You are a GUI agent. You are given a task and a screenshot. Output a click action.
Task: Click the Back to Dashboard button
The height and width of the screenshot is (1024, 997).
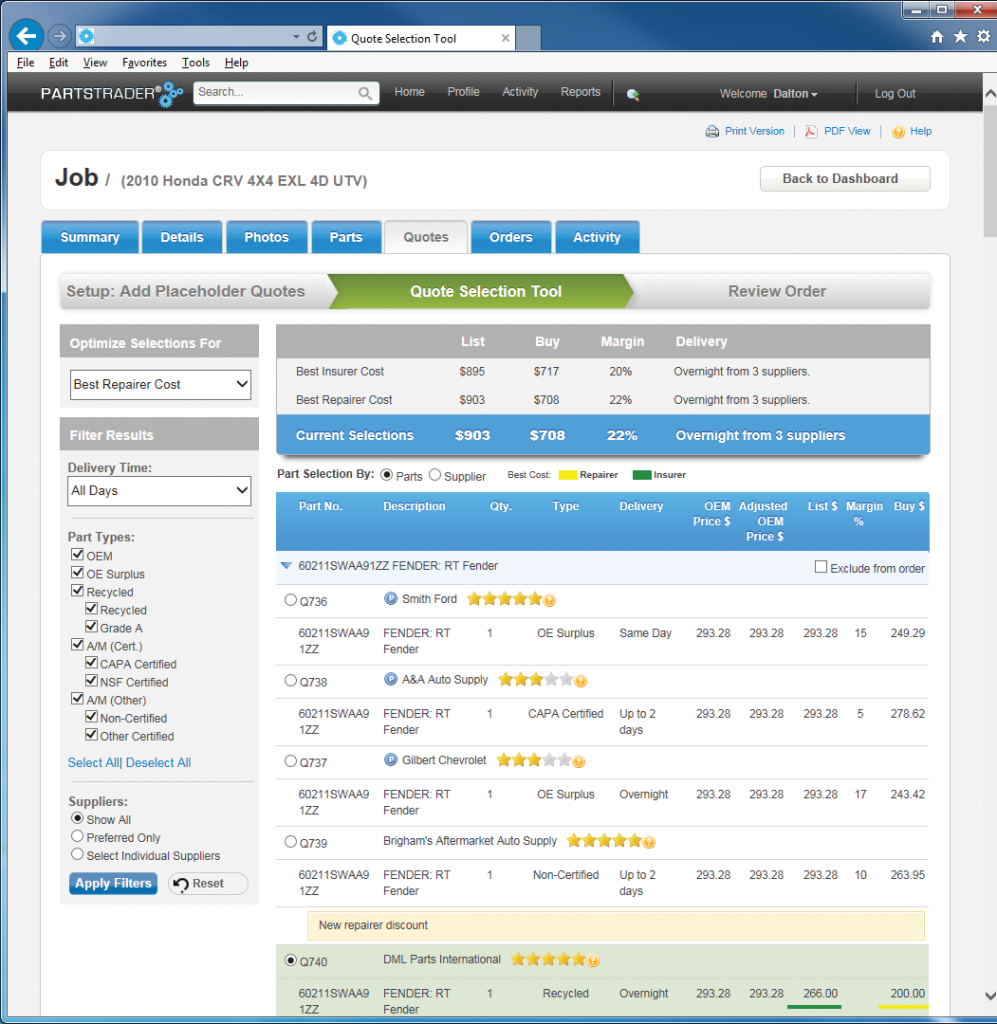click(x=845, y=179)
